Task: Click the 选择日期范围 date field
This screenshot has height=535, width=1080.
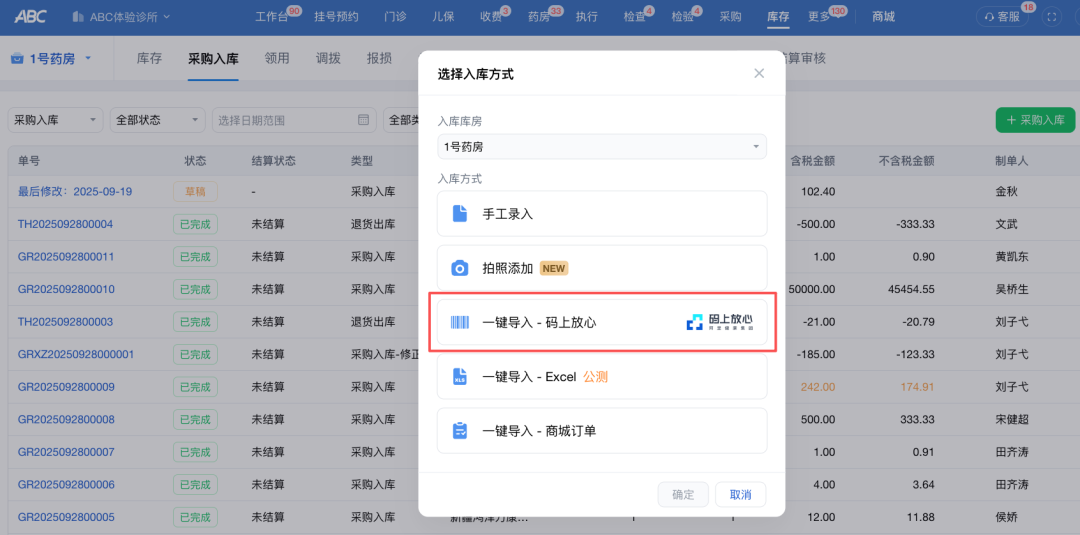Action: pyautogui.click(x=294, y=120)
